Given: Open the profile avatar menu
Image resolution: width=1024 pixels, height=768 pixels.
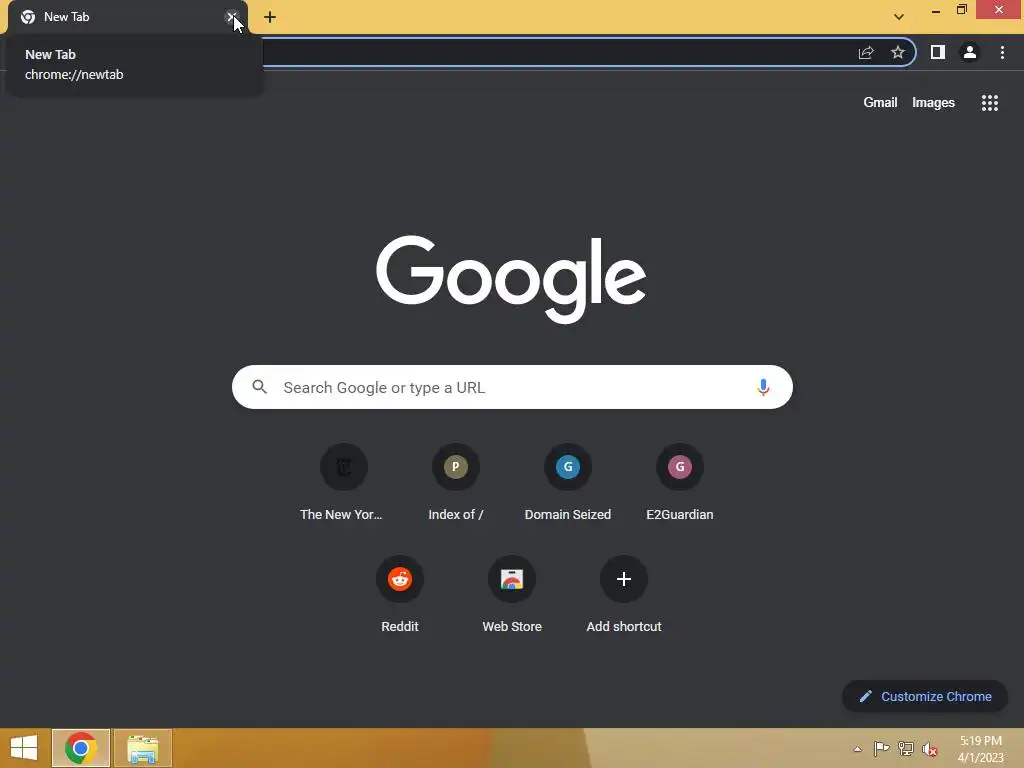Looking at the screenshot, I should 970,52.
